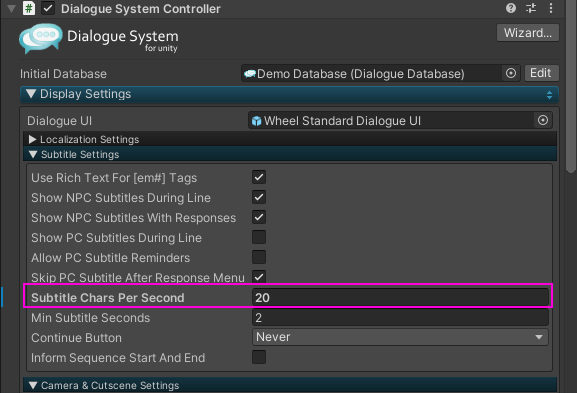Open the component three-dot context menu
This screenshot has height=393, width=577.
click(x=551, y=8)
